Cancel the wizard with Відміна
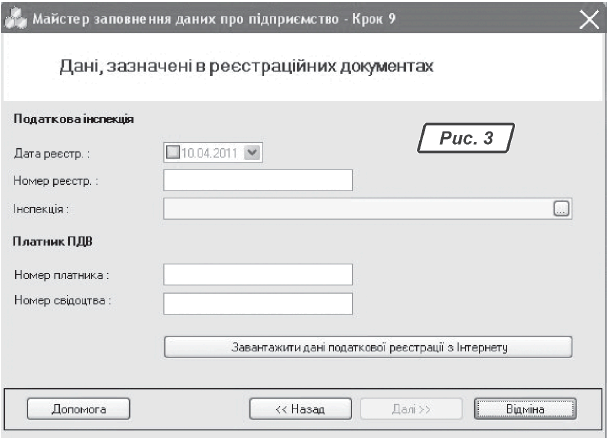The image size is (607, 441). 525,408
